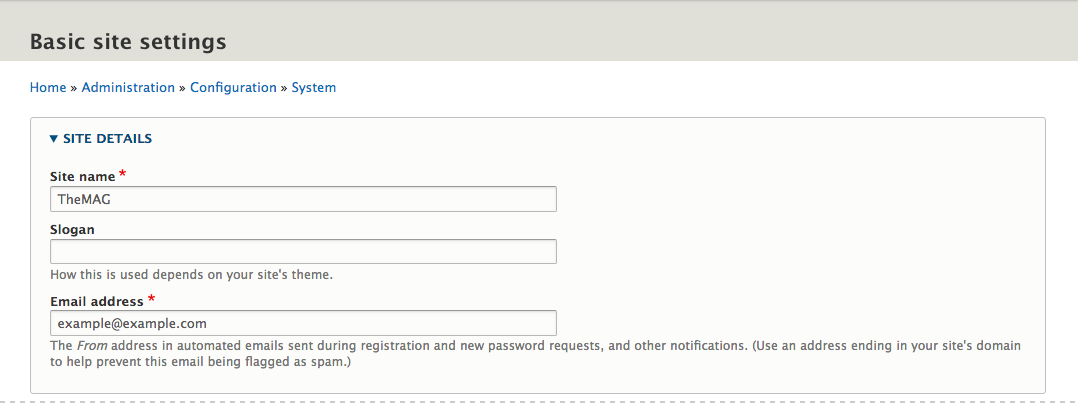Open the System breadcrumb link

pos(314,87)
